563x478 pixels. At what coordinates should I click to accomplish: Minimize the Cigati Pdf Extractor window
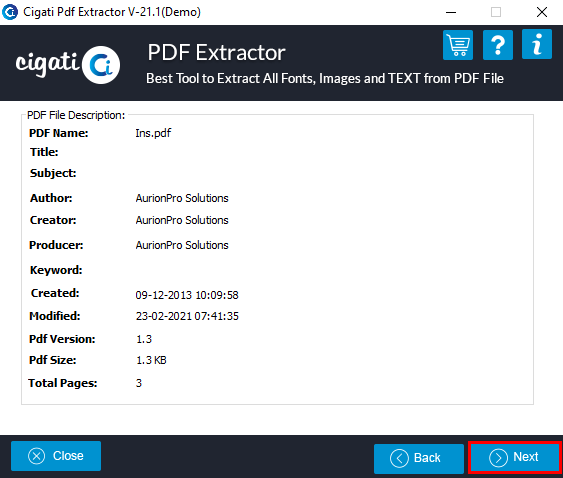451,12
